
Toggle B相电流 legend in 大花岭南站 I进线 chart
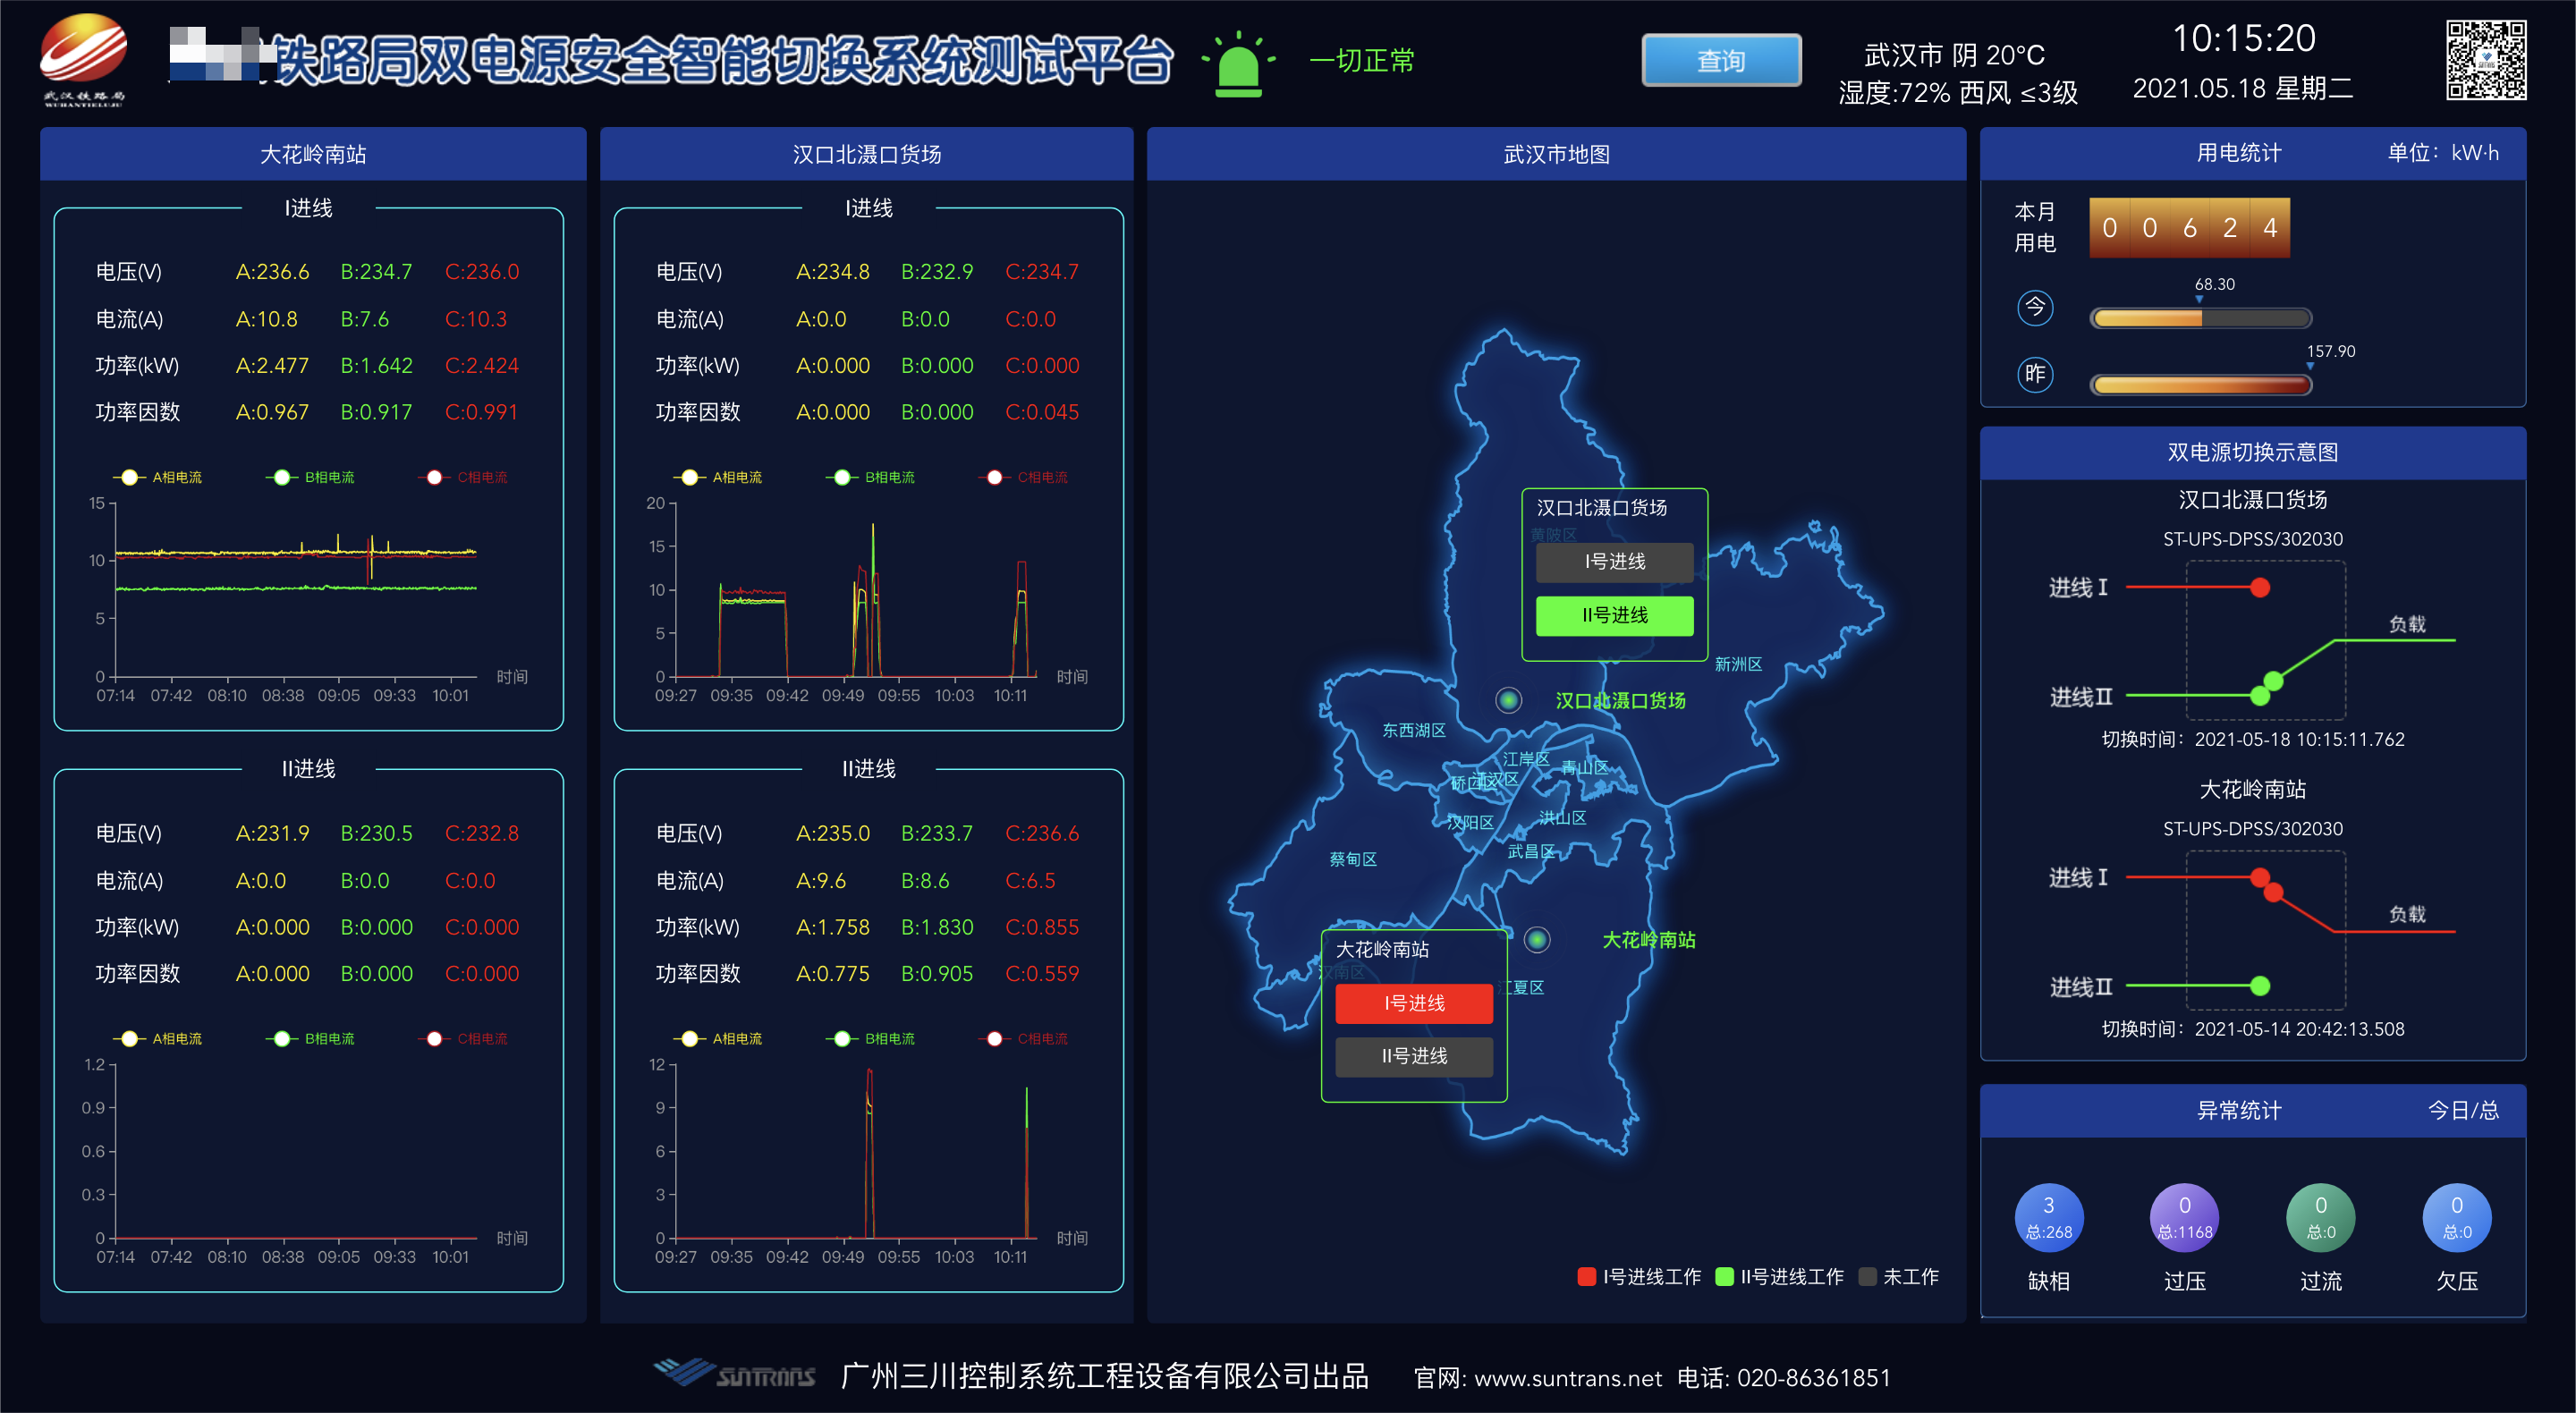pos(310,477)
